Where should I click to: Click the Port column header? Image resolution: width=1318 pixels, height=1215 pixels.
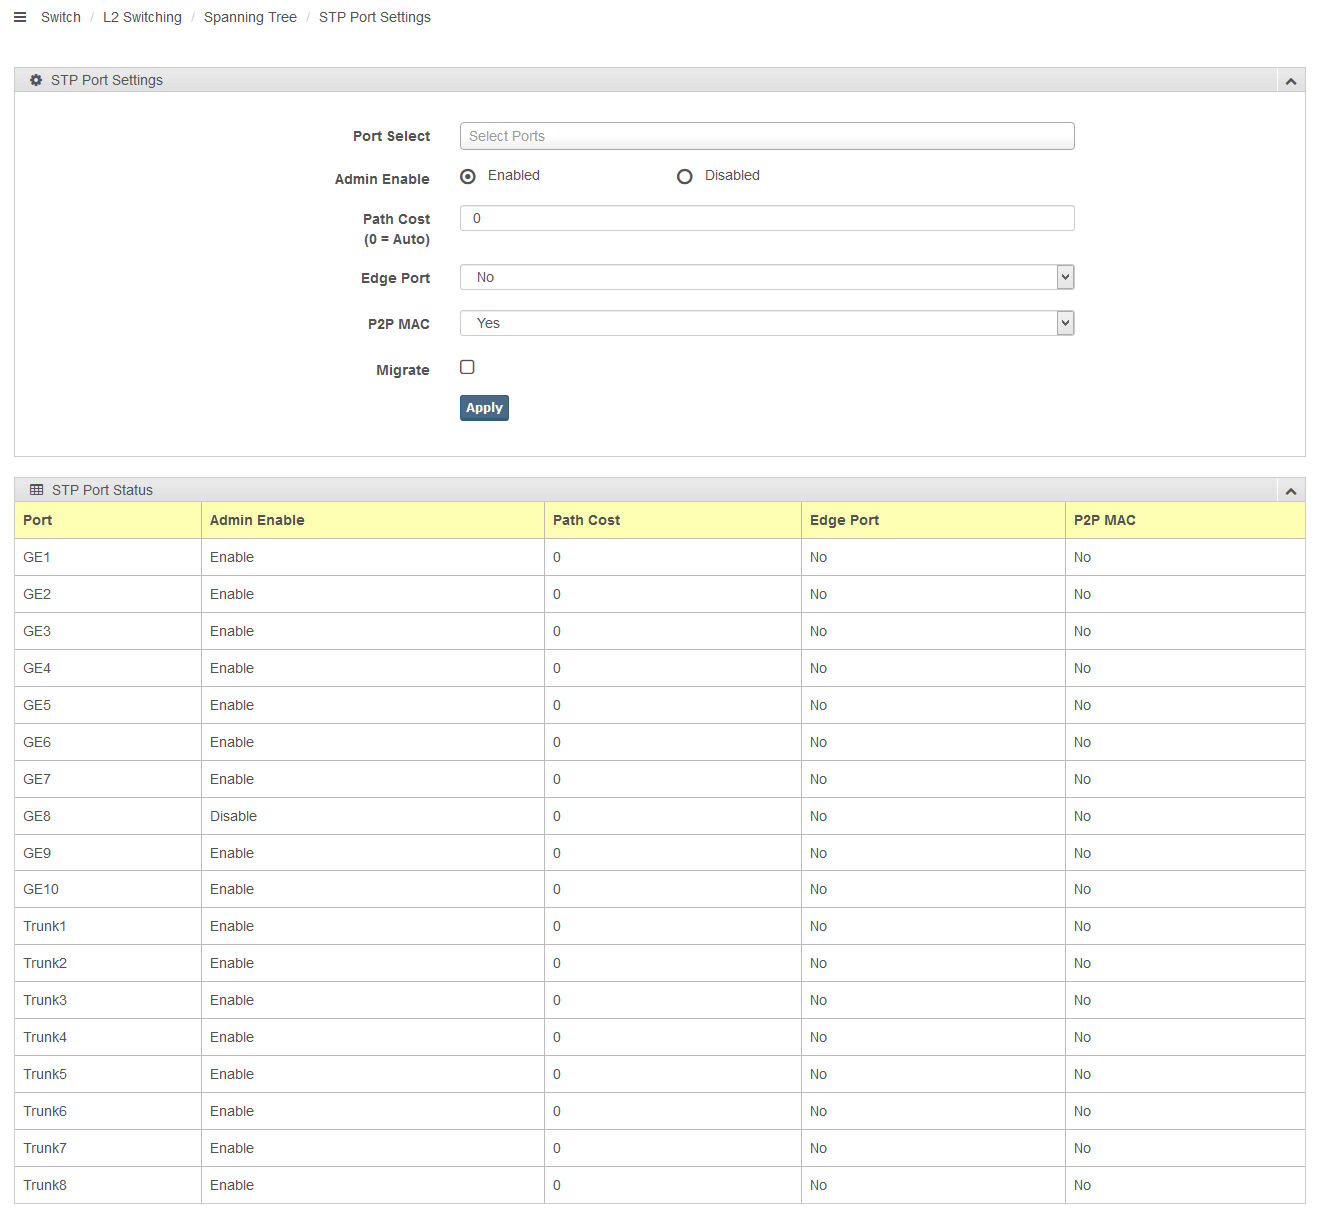[108, 520]
